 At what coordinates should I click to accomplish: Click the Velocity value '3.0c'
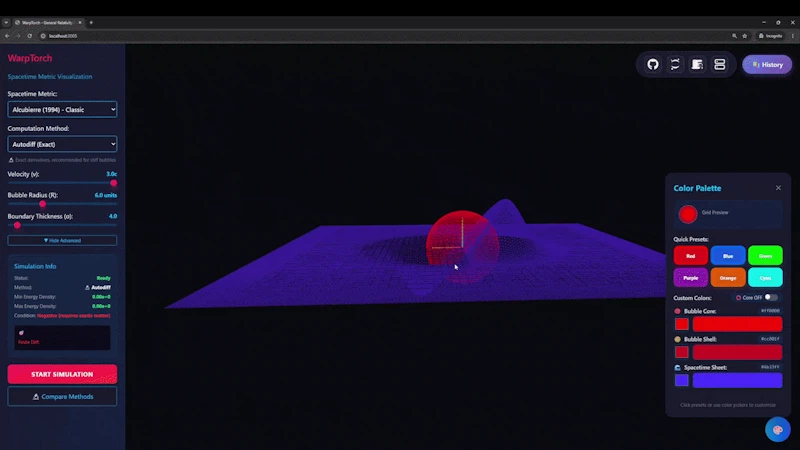pyautogui.click(x=111, y=174)
